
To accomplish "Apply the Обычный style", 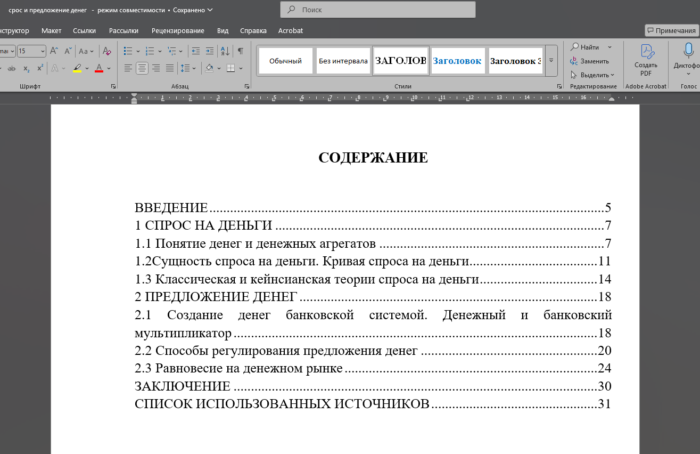I will [285, 61].
